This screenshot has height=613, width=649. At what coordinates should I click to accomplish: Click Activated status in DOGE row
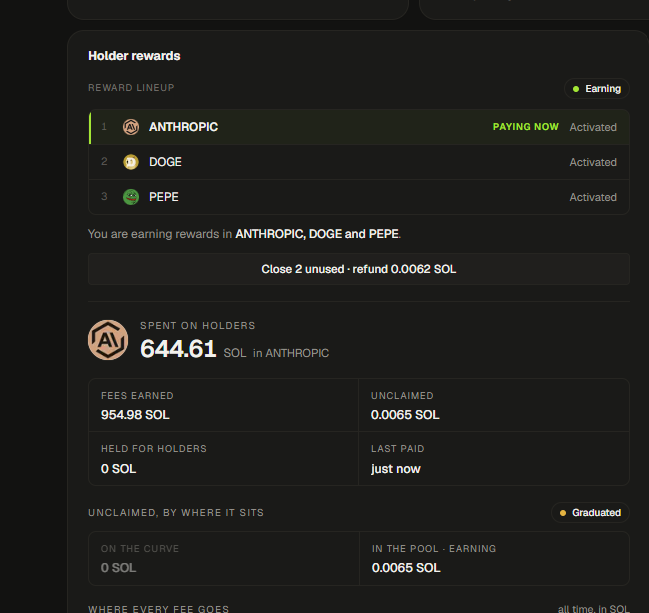[593, 162]
